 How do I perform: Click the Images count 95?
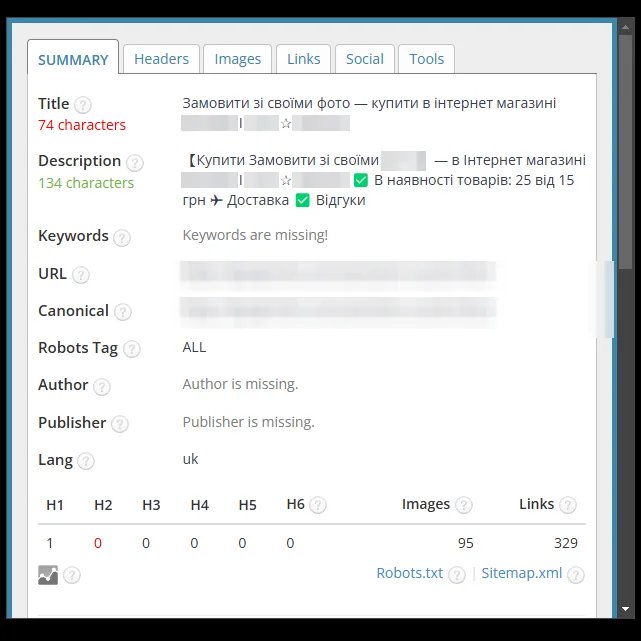pyautogui.click(x=466, y=543)
